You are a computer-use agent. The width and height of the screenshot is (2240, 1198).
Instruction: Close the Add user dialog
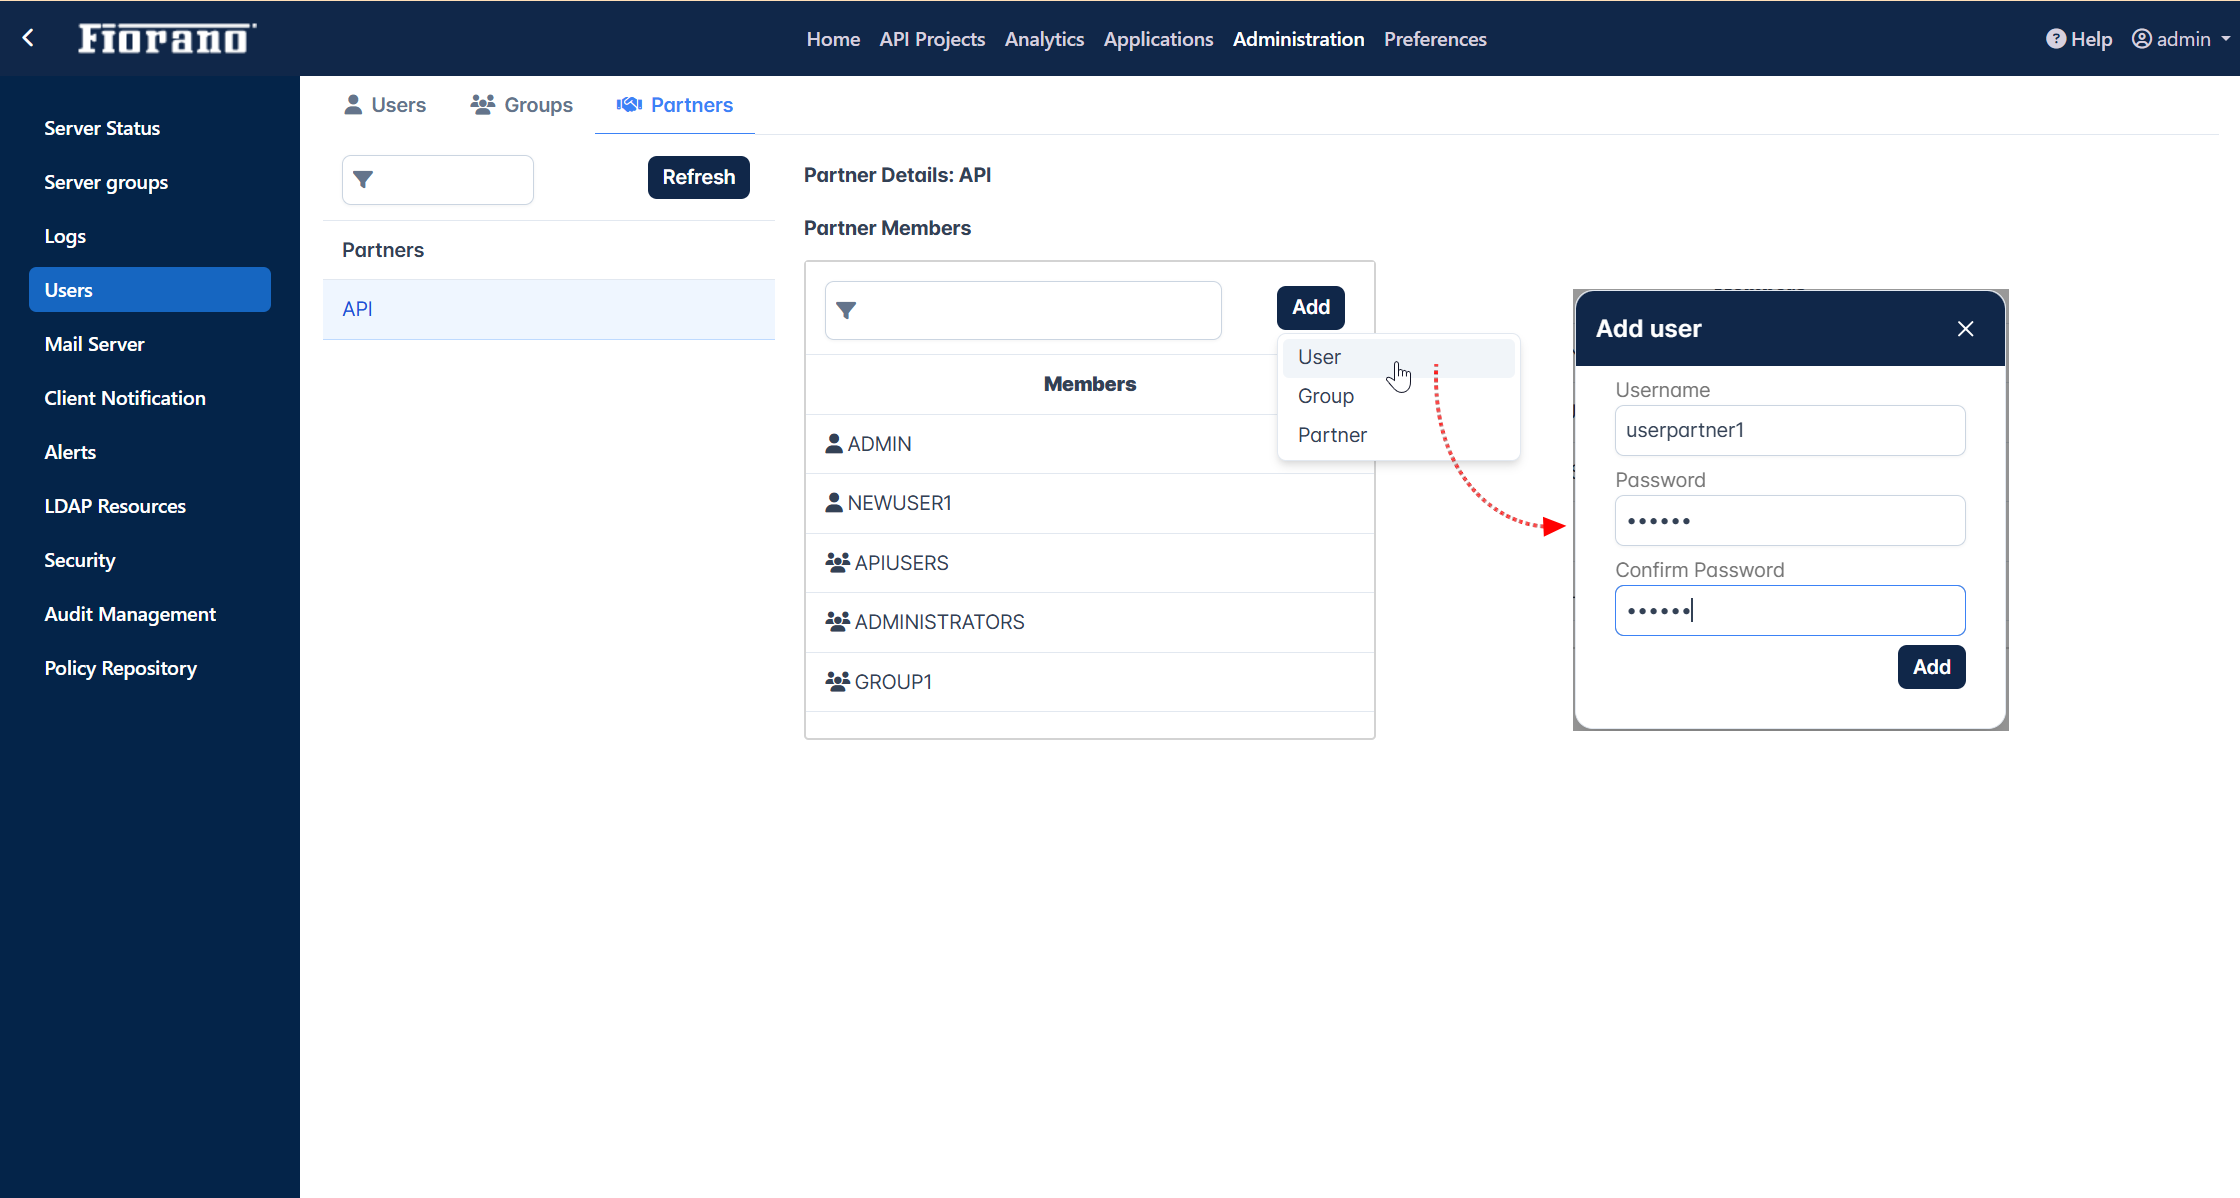tap(1965, 329)
